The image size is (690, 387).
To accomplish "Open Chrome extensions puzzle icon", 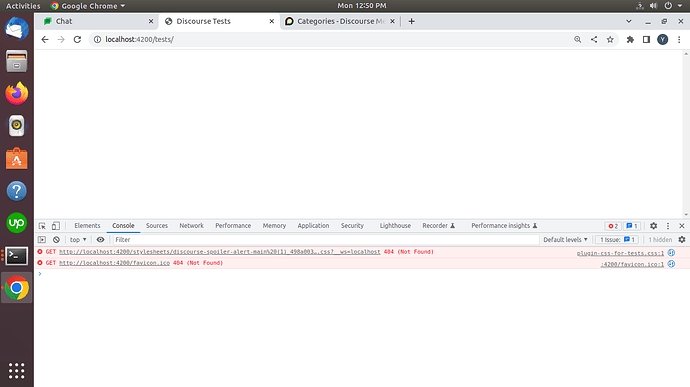I will pos(630,40).
